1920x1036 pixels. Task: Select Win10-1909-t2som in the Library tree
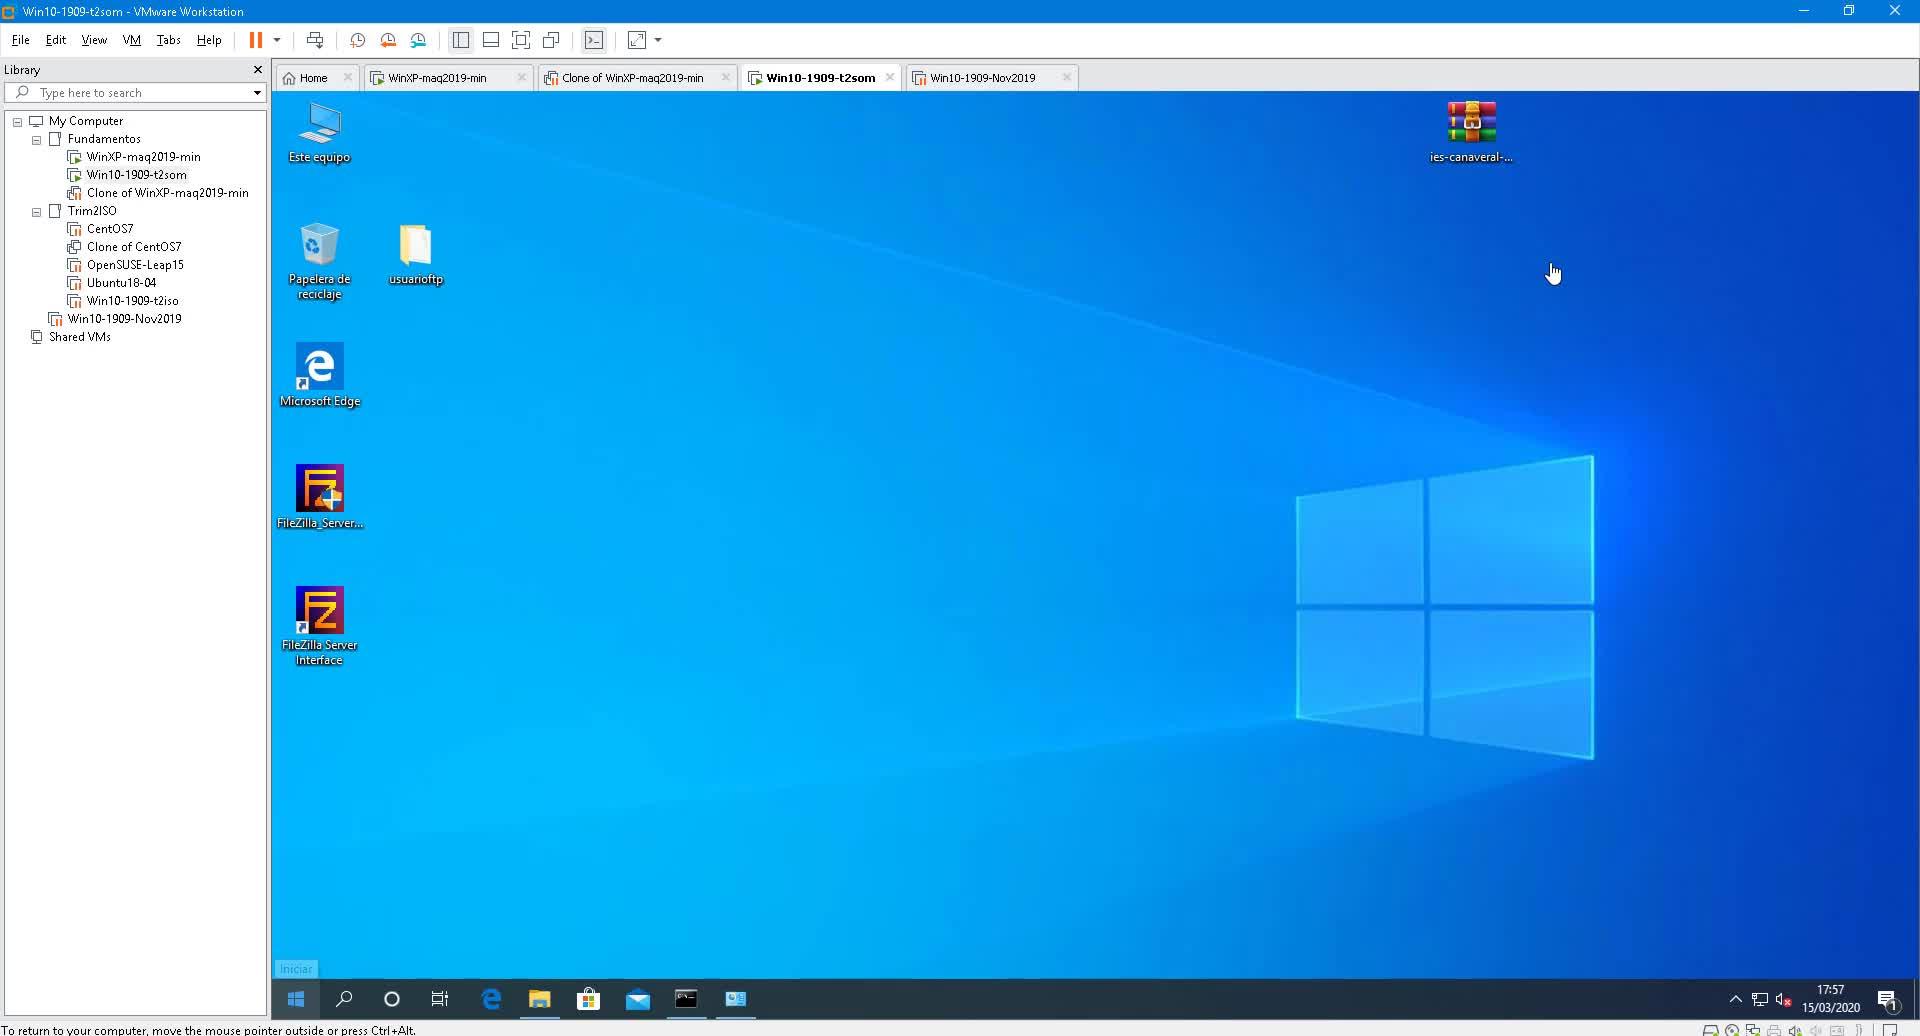pyautogui.click(x=136, y=175)
